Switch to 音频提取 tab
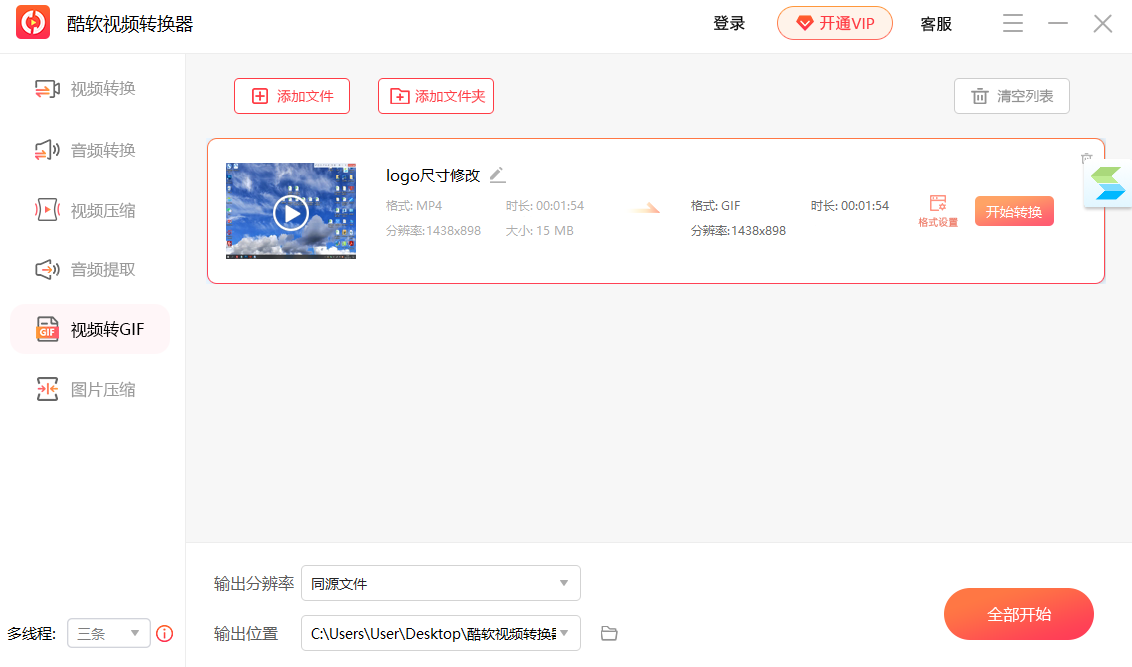The image size is (1132, 667). pos(90,270)
